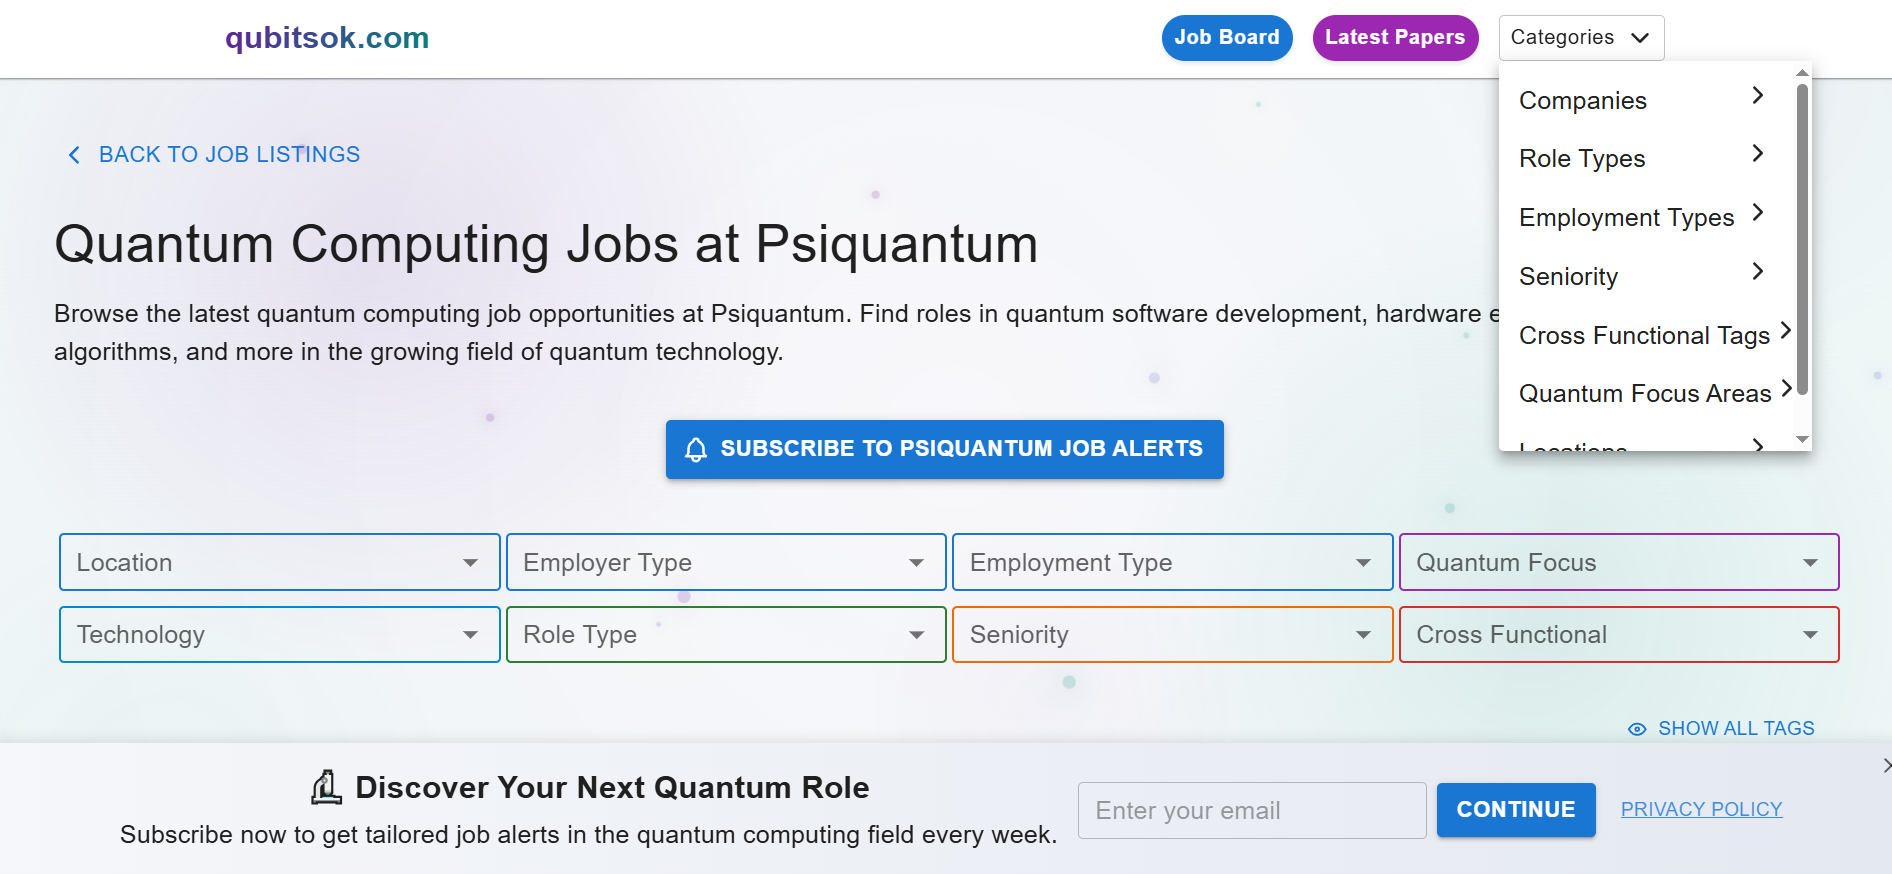Choose Quantum Focus Areas menu entry

click(x=1645, y=393)
